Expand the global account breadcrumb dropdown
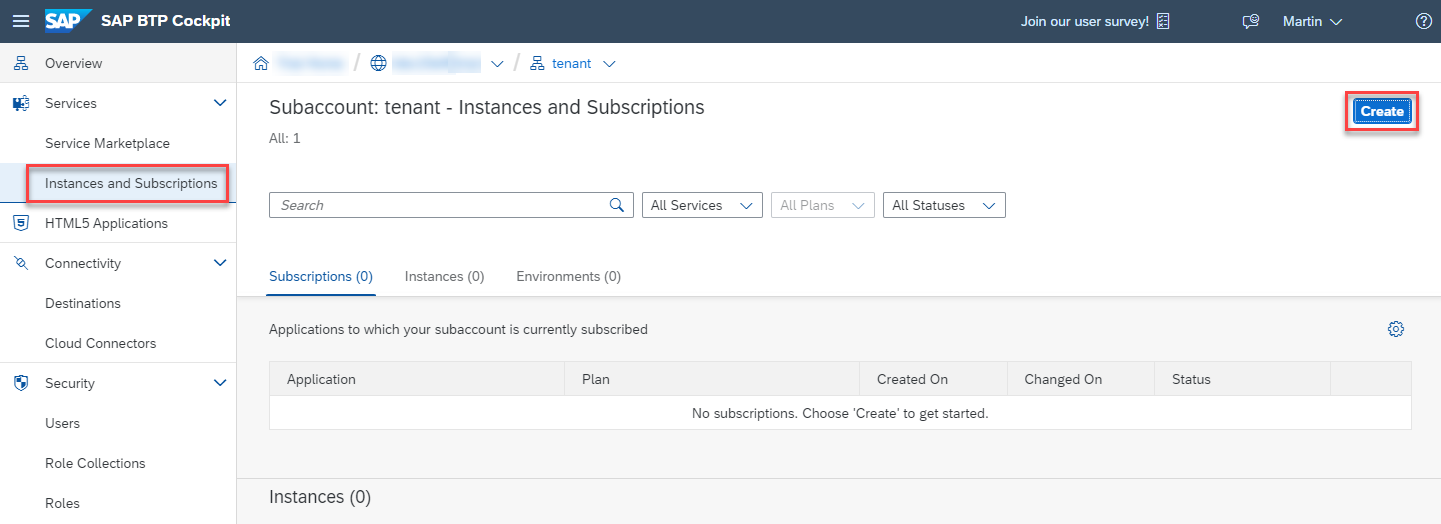The width and height of the screenshot is (1441, 524). (x=497, y=64)
